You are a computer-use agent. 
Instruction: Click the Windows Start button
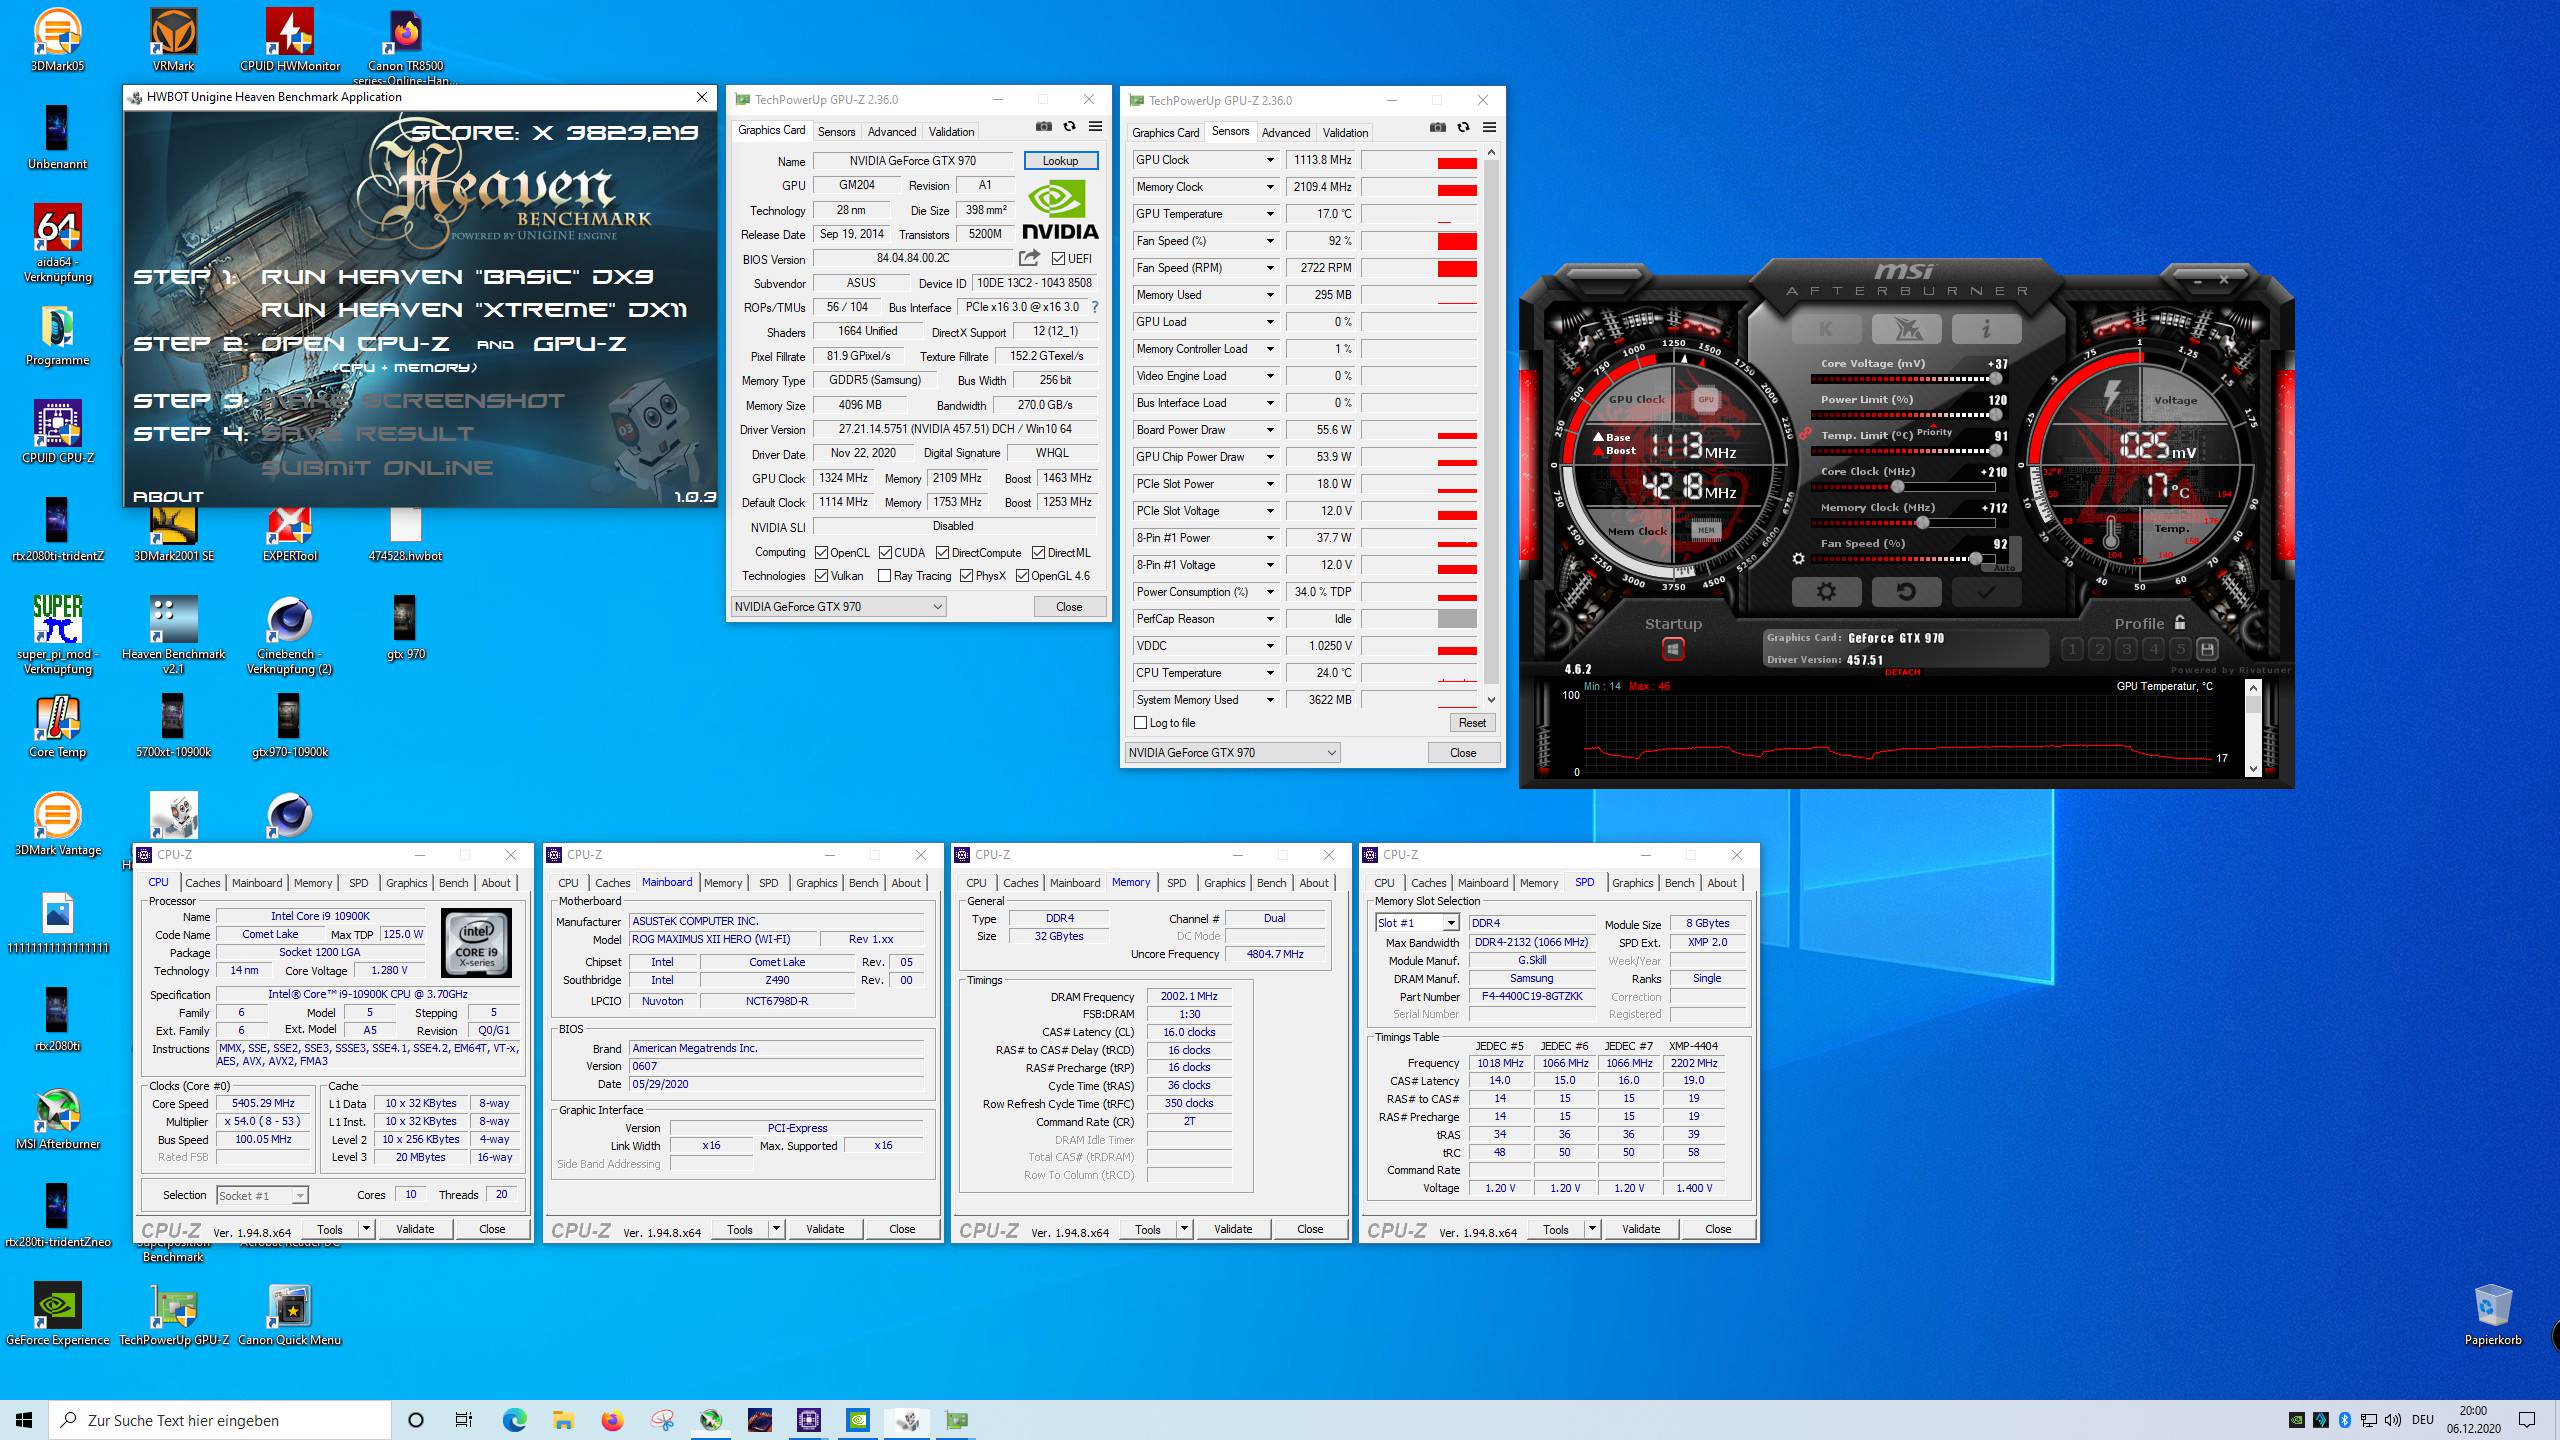click(24, 1420)
